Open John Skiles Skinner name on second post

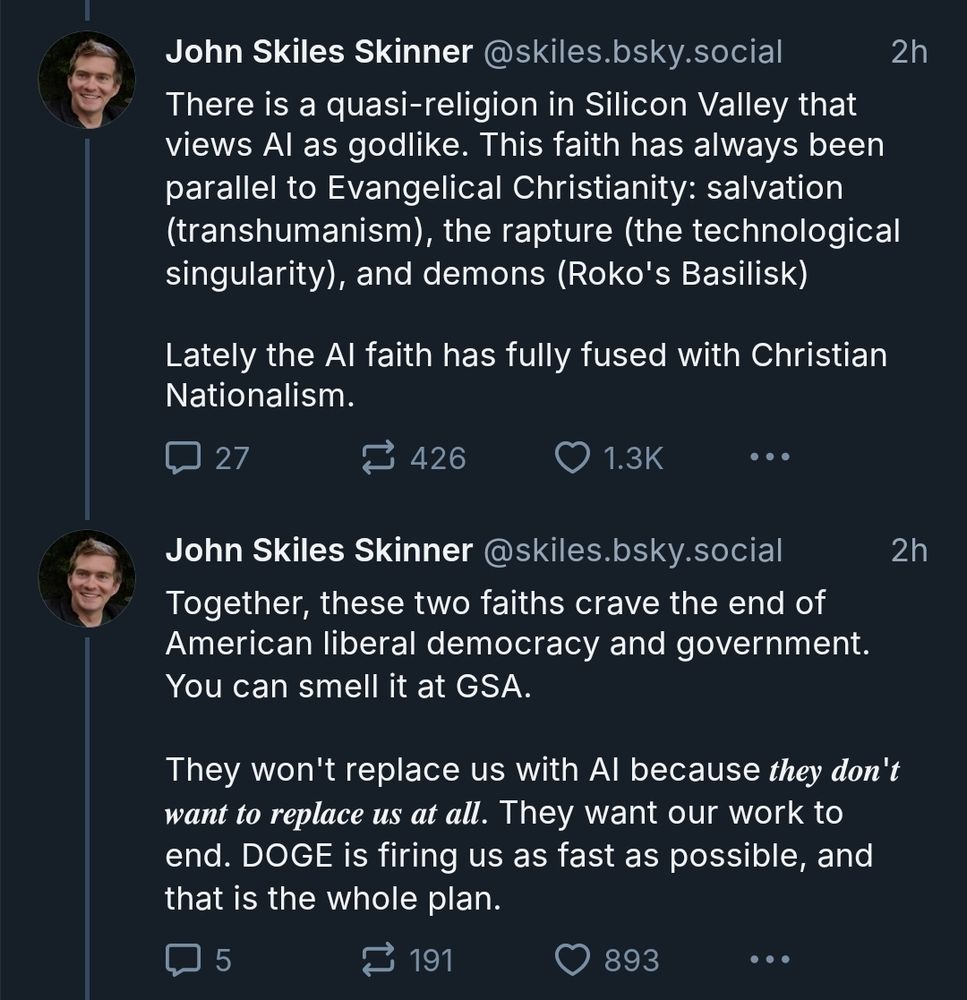tap(318, 550)
